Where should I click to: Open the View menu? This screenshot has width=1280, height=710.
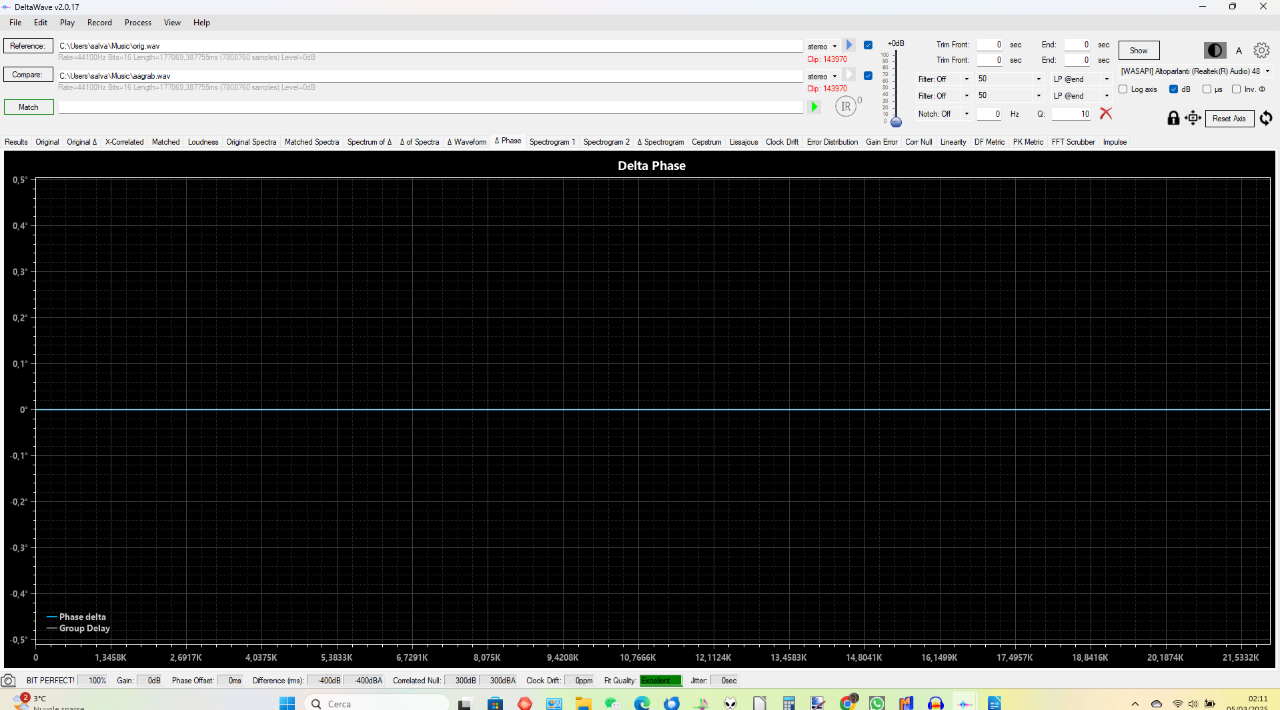point(172,22)
